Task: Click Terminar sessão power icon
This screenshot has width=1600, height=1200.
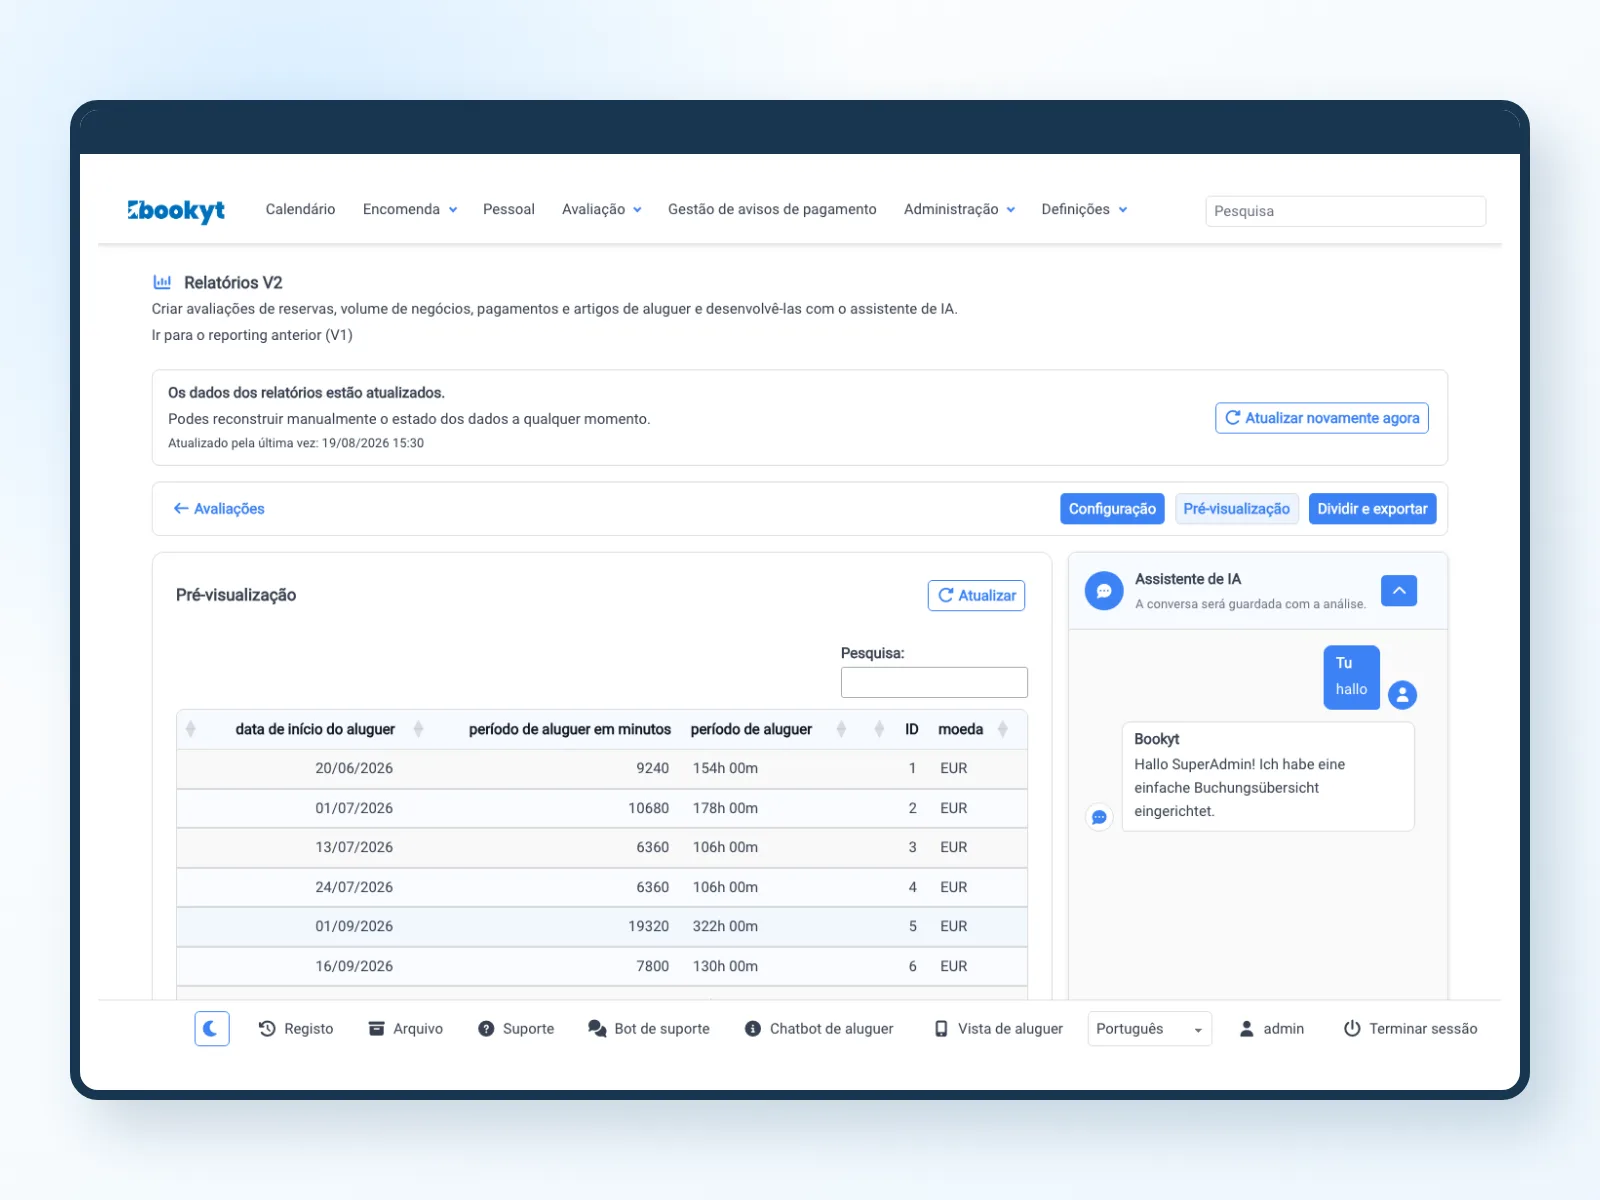Action: (x=1352, y=1028)
